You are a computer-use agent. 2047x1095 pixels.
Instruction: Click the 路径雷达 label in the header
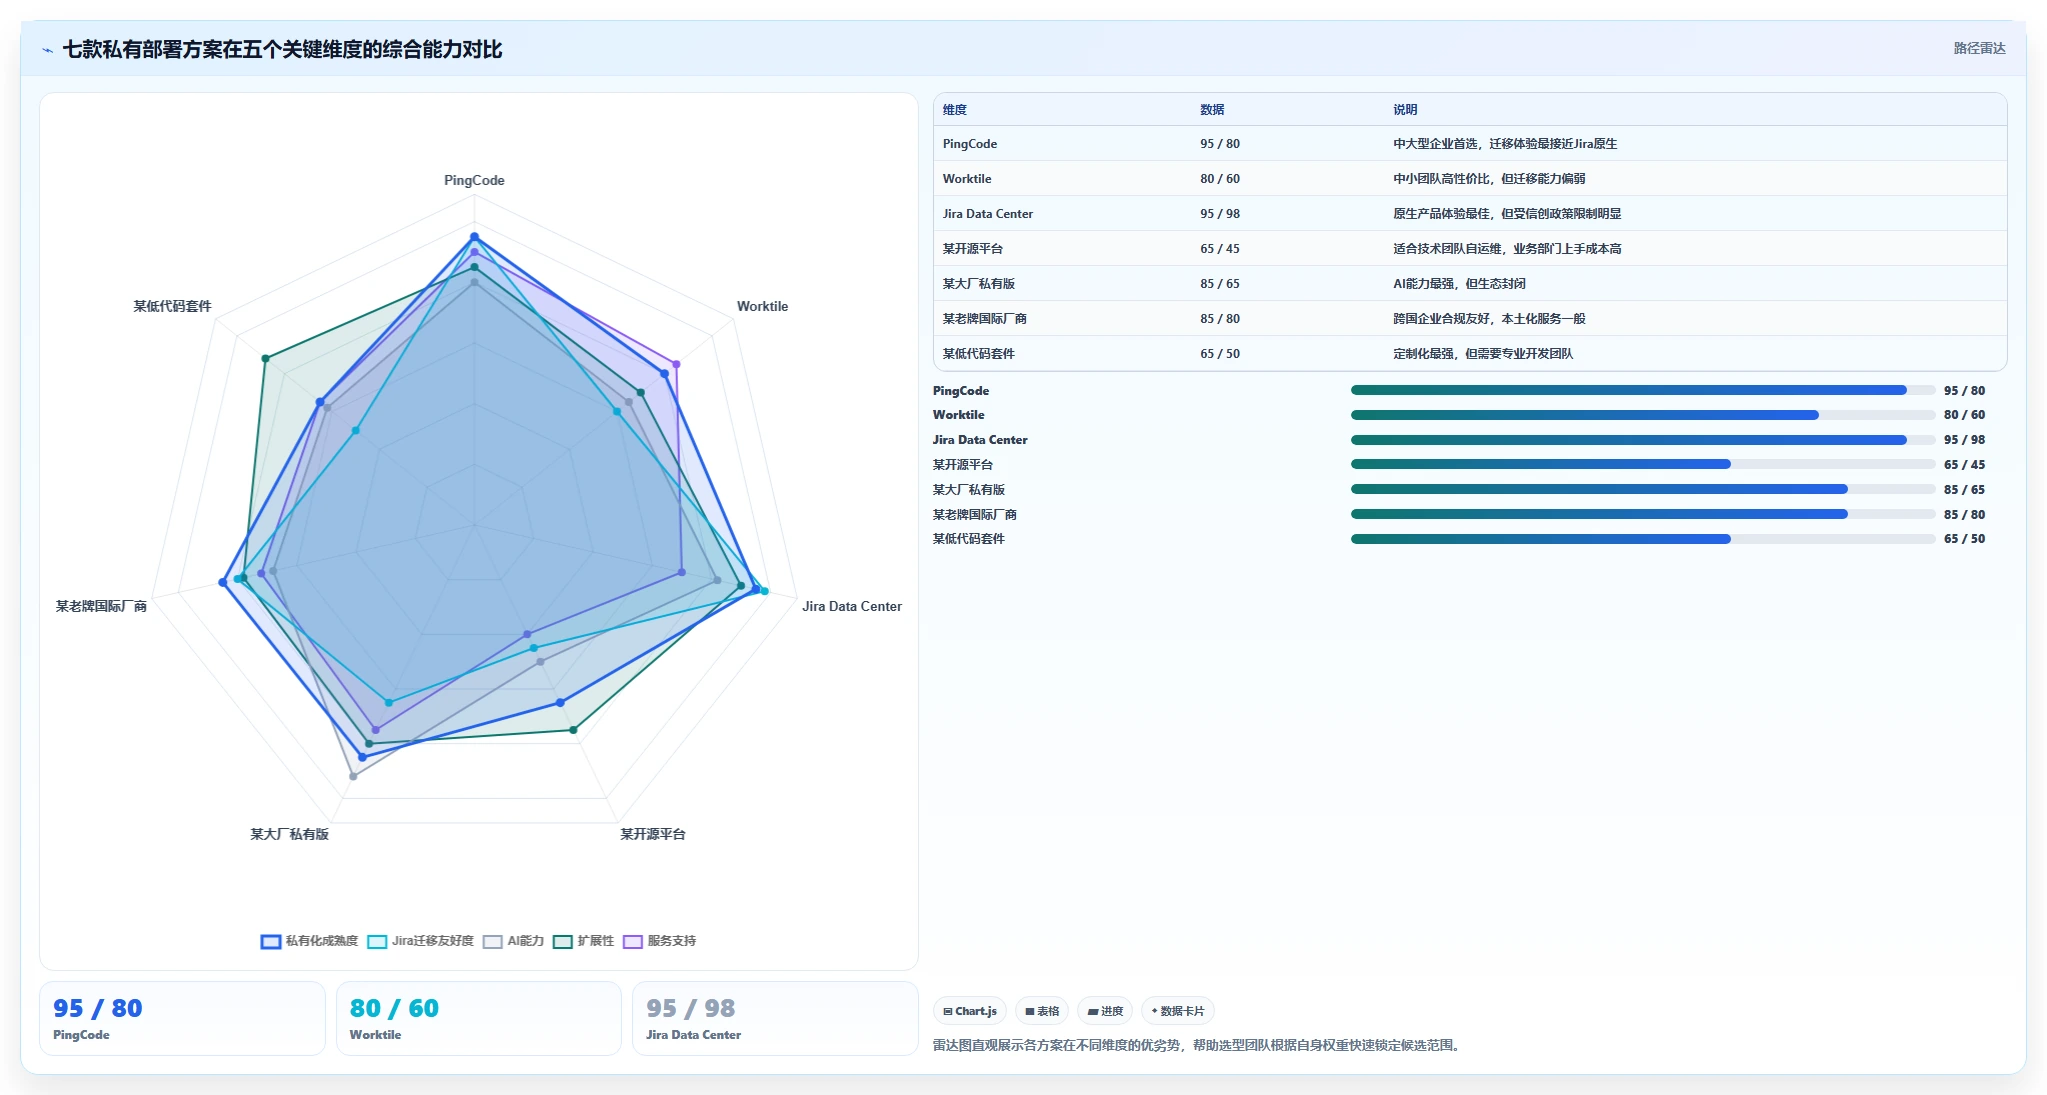pyautogui.click(x=1979, y=48)
